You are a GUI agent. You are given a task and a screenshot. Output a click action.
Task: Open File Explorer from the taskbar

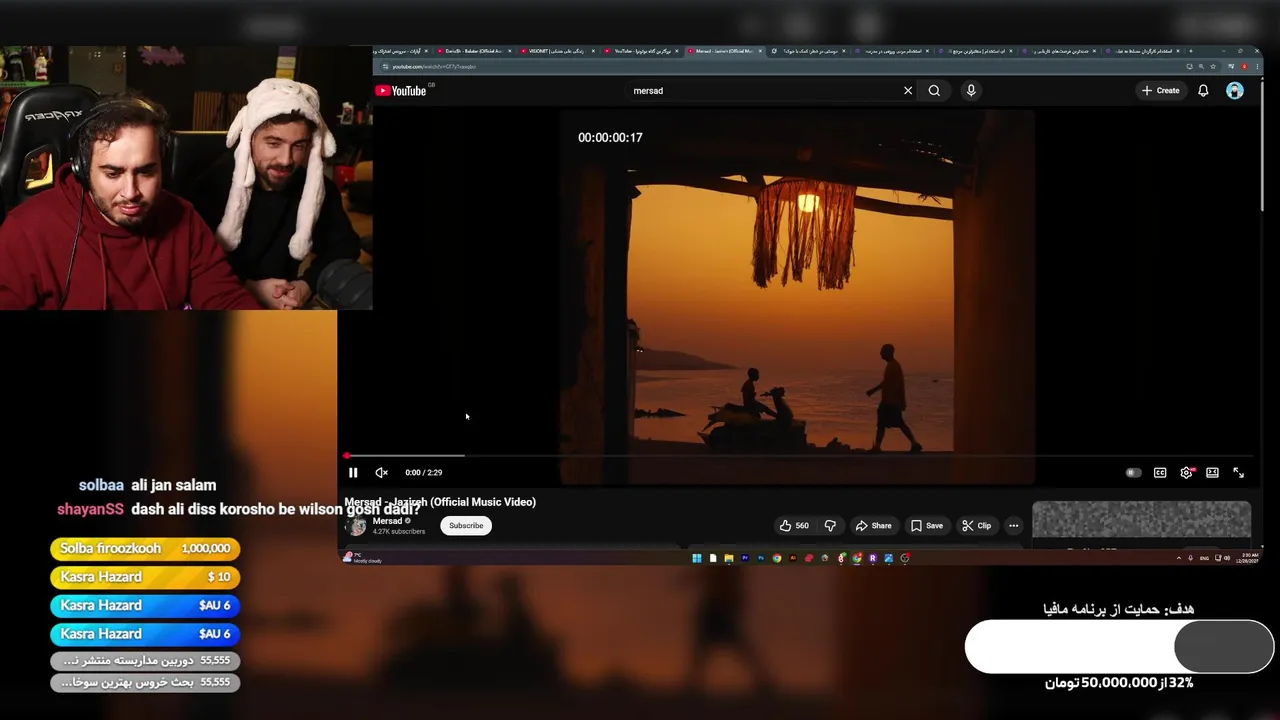729,559
